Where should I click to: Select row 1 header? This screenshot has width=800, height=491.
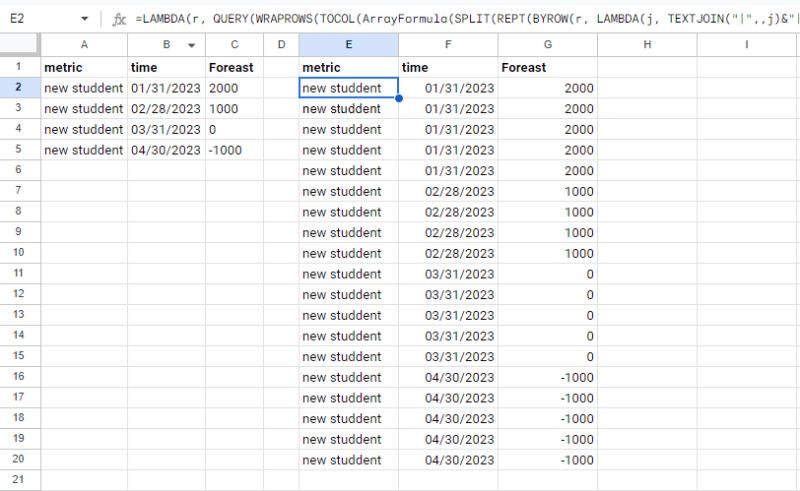[x=18, y=67]
